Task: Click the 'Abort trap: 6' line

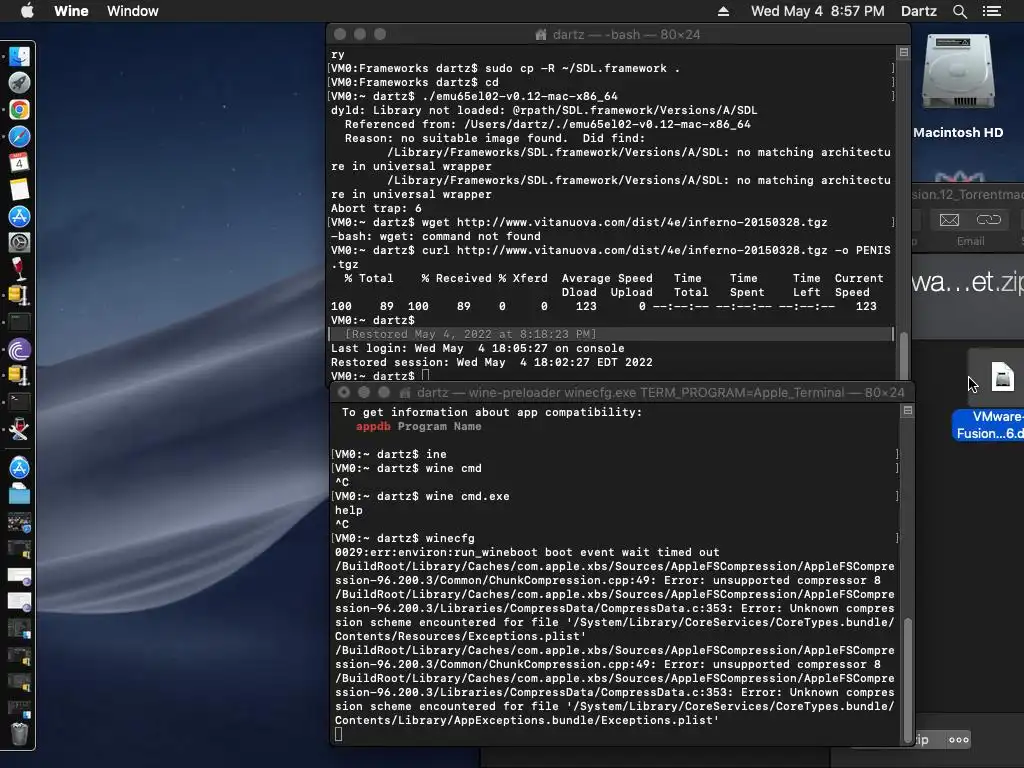Action: click(376, 208)
